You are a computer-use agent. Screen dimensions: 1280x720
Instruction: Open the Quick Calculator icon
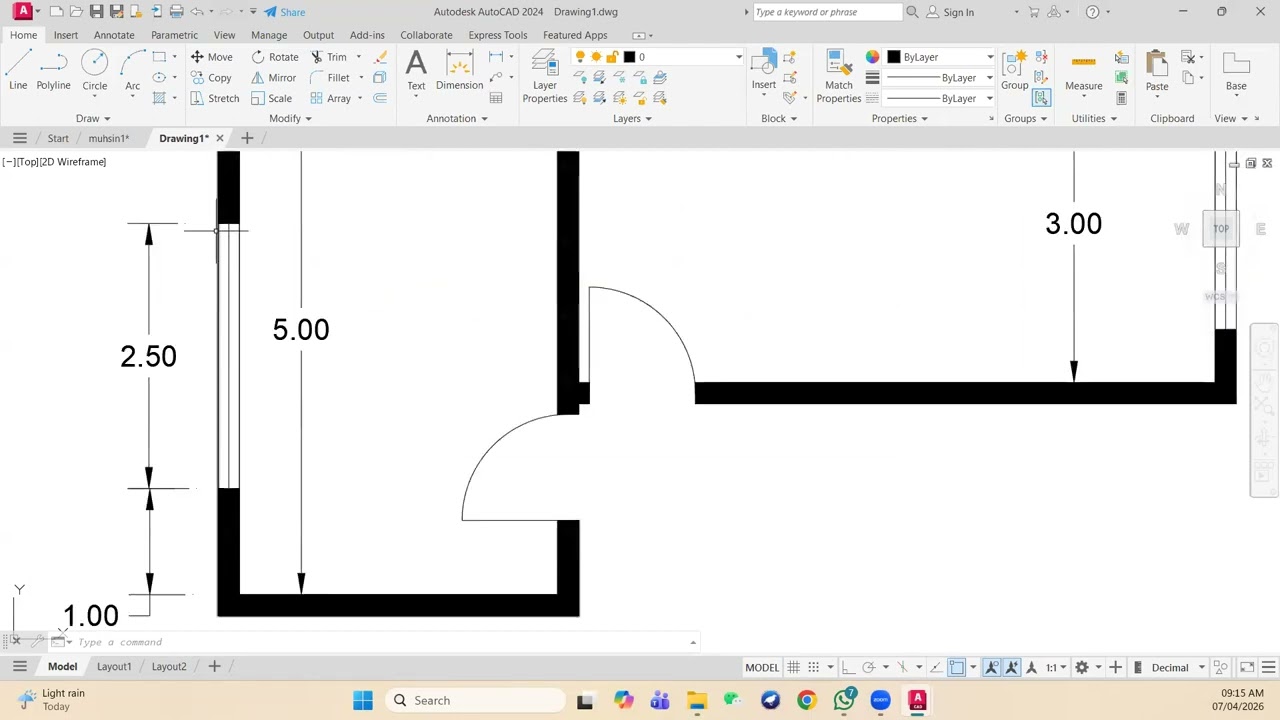pos(1121,98)
